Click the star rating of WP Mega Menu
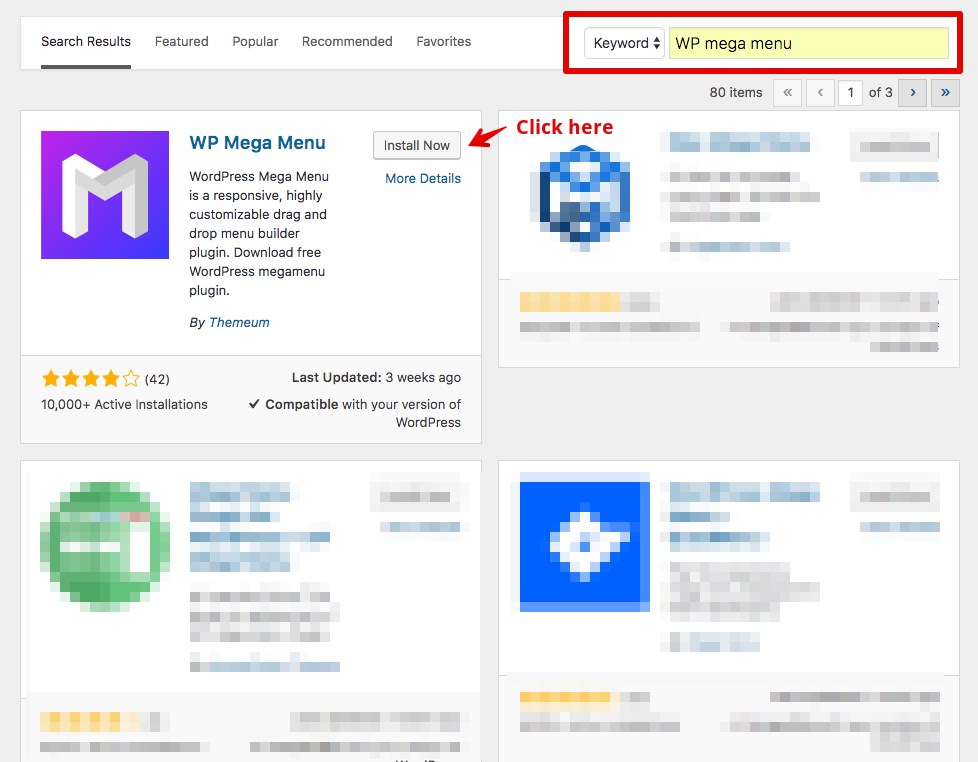The image size is (978, 762). click(90, 379)
